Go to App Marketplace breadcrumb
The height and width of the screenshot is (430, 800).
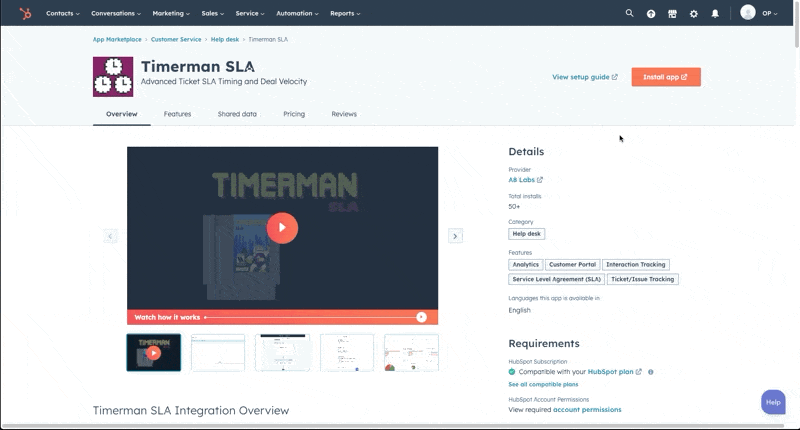tap(117, 39)
